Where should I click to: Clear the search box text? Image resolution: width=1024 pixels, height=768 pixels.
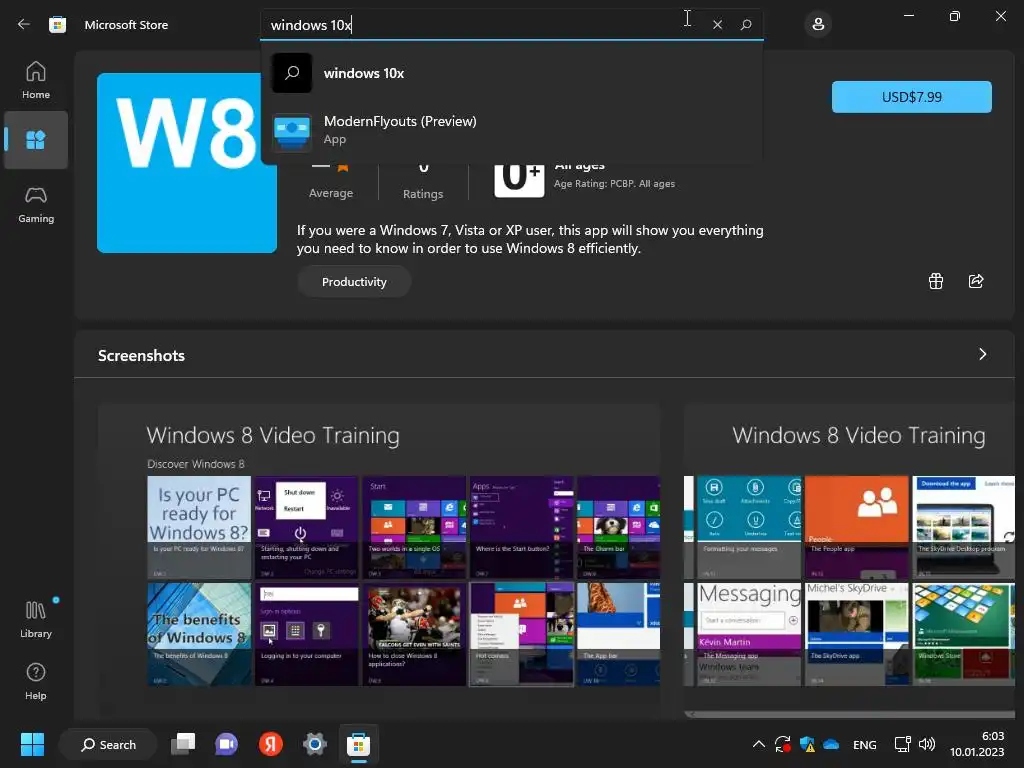coord(717,25)
